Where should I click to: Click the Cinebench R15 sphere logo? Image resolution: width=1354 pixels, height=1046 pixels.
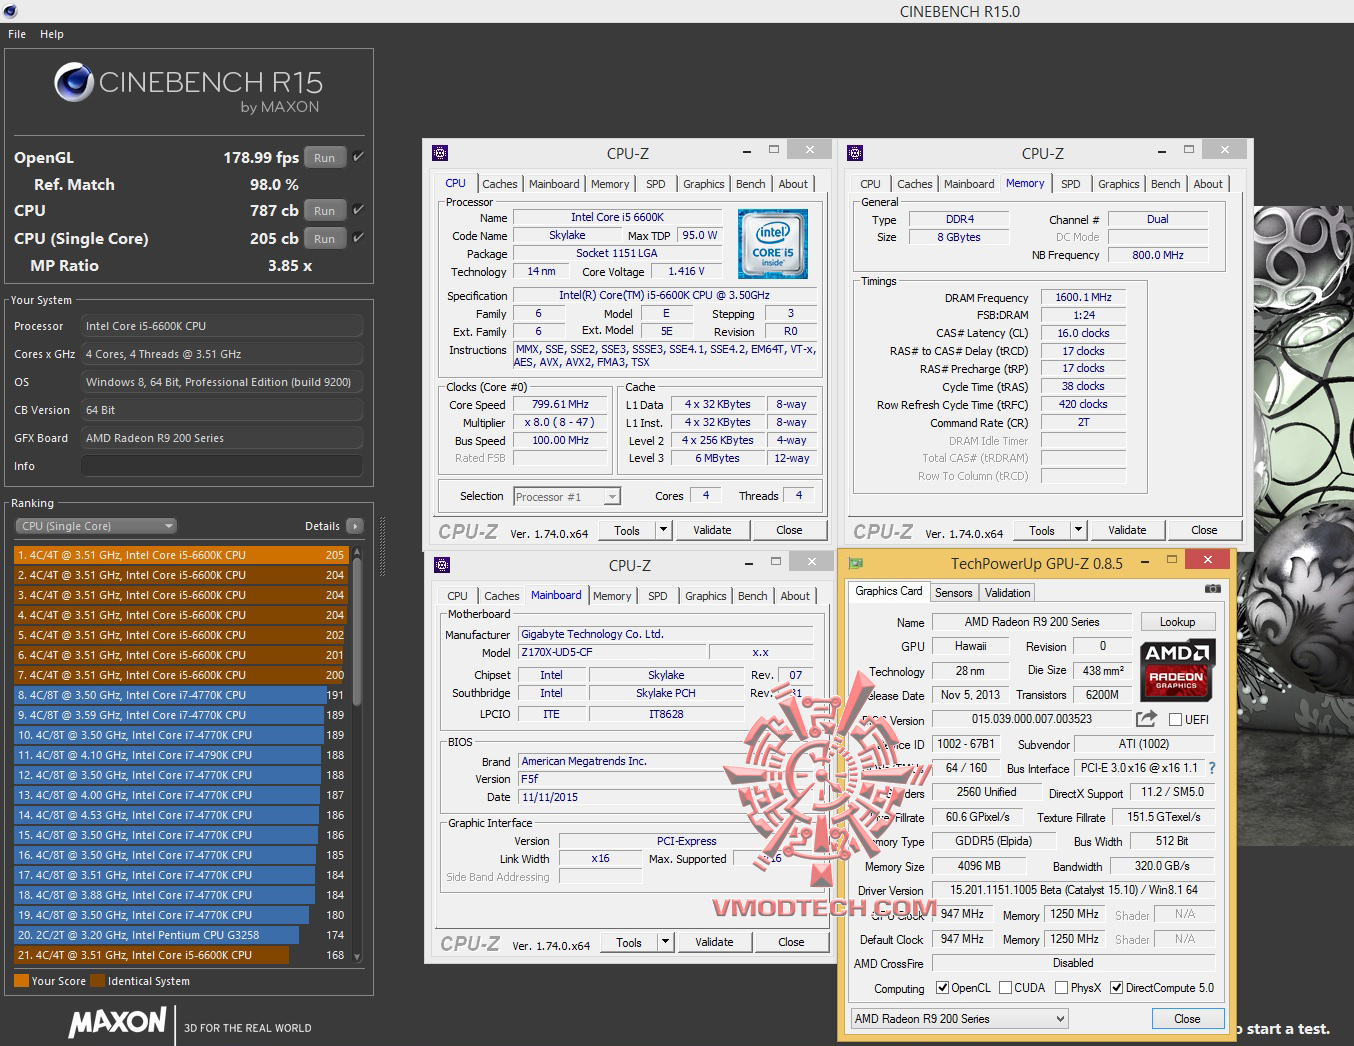click(x=74, y=83)
